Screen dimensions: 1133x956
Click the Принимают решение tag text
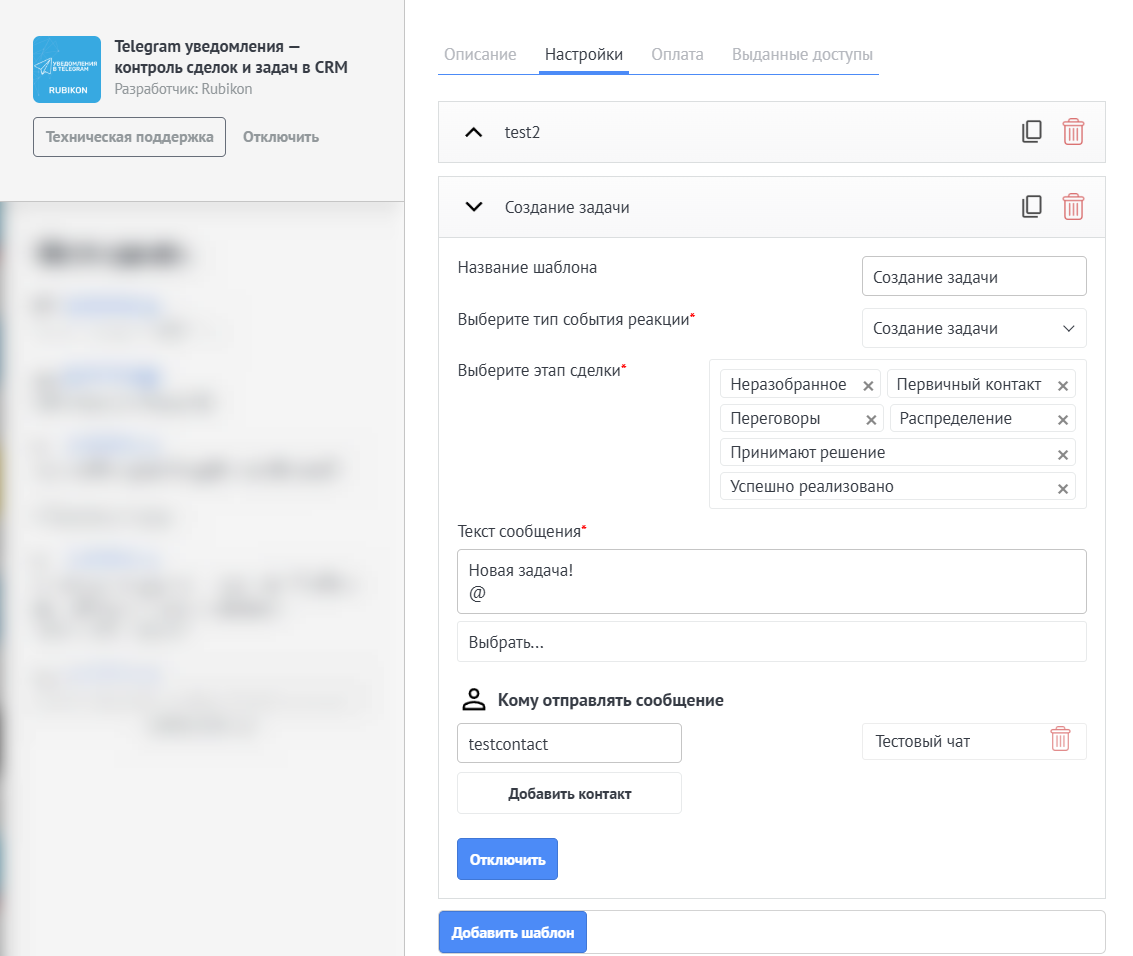click(x=807, y=452)
